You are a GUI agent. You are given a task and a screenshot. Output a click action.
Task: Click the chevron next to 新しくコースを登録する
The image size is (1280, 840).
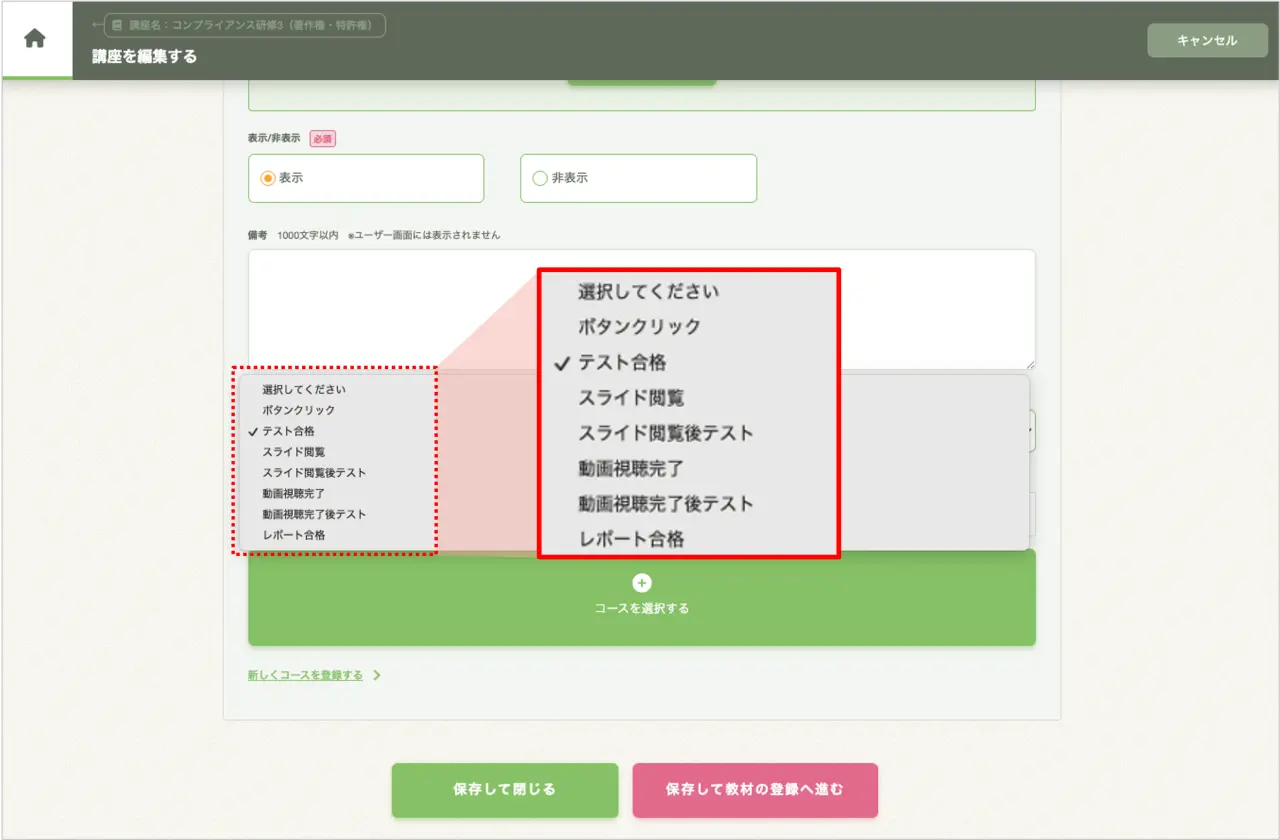(377, 675)
